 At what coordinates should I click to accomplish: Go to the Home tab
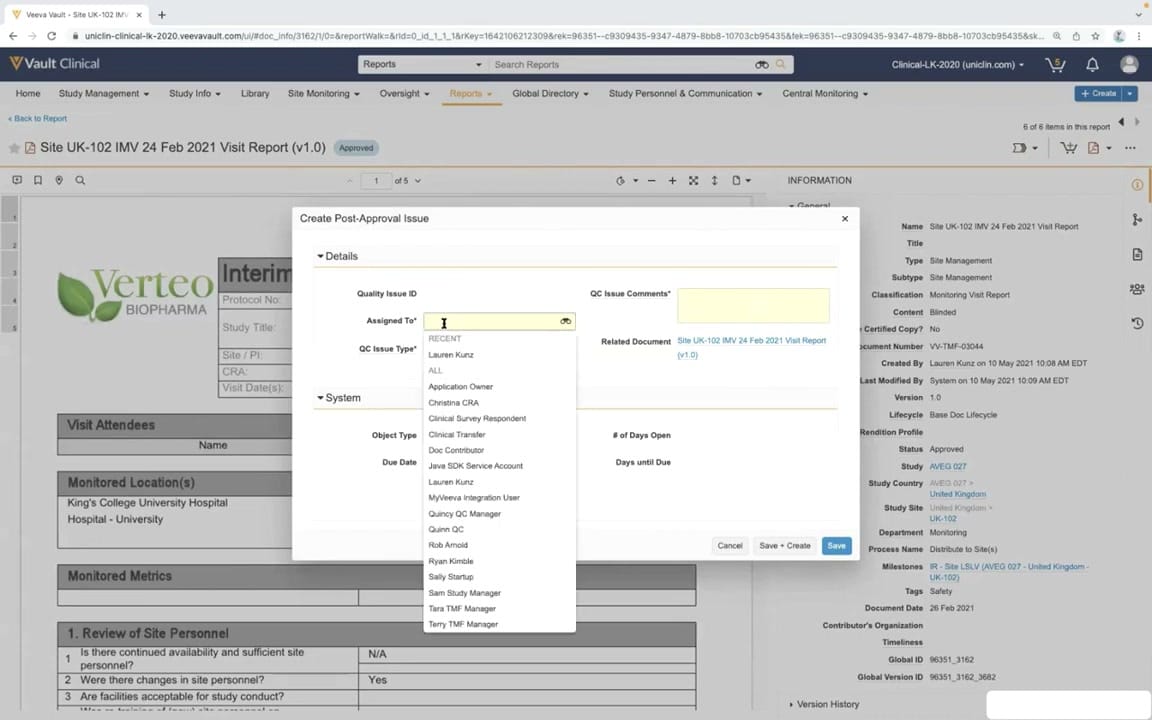pyautogui.click(x=28, y=93)
